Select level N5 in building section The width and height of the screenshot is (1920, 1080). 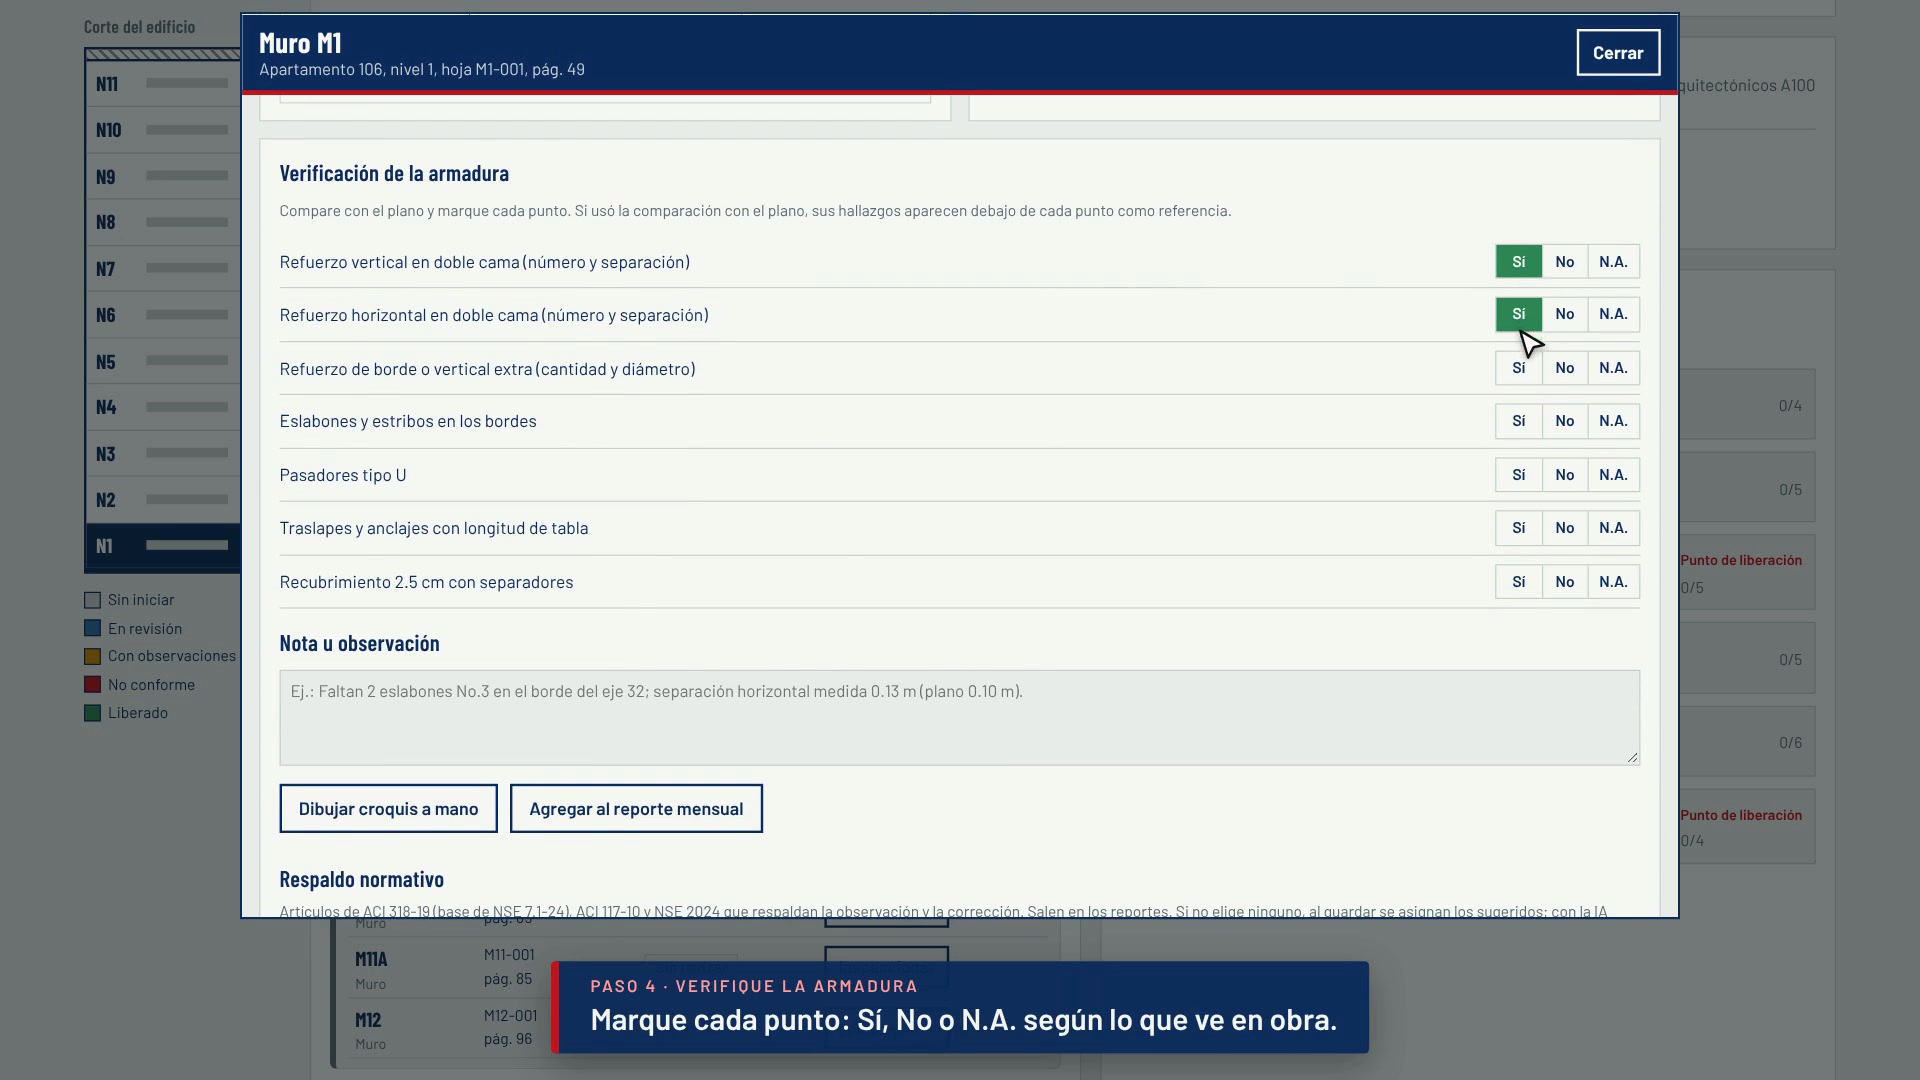point(163,362)
